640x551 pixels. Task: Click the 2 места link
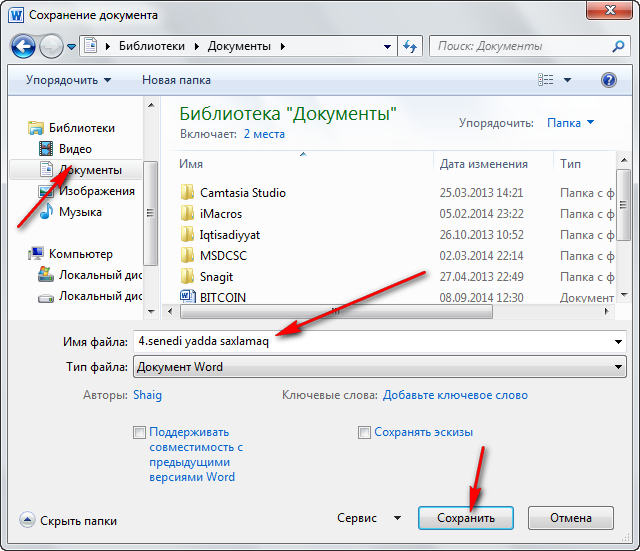tap(264, 134)
